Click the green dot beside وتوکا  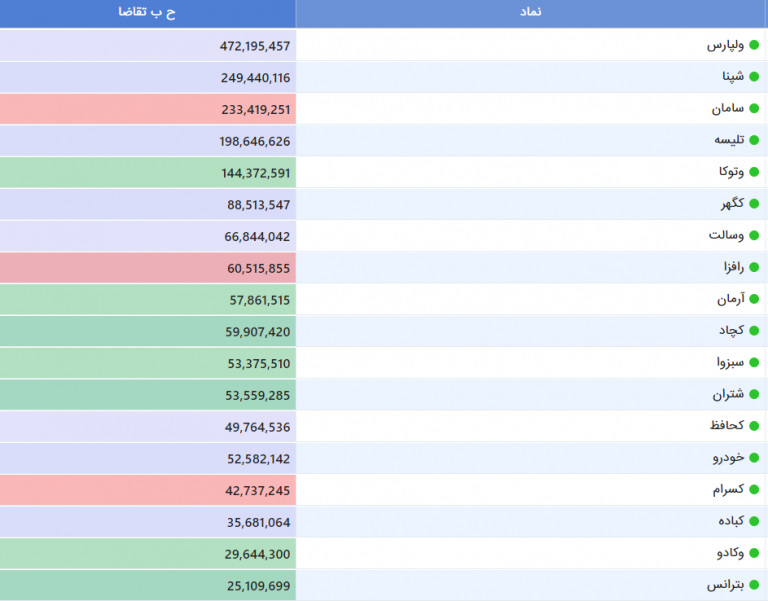[755, 173]
